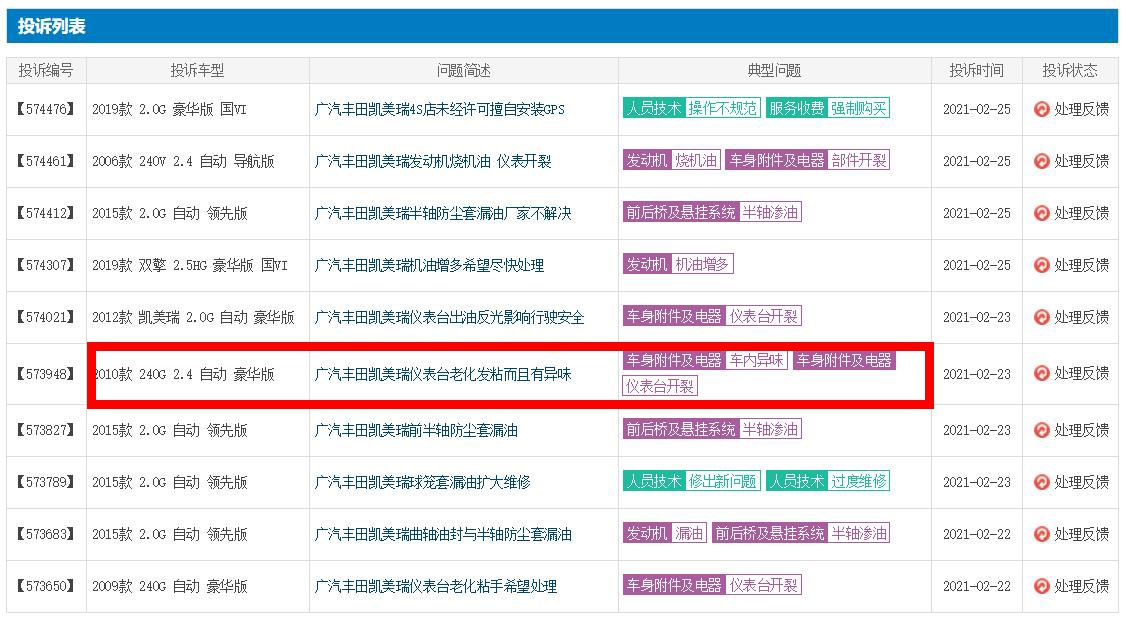
Task: Click the red status icon for complaint 574461
Action: point(1041,161)
